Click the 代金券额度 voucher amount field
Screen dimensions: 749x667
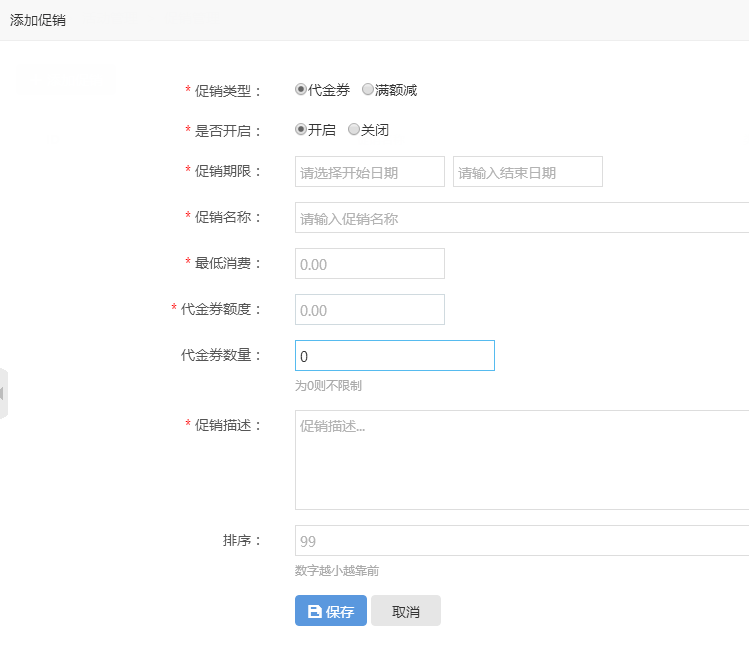pyautogui.click(x=370, y=310)
